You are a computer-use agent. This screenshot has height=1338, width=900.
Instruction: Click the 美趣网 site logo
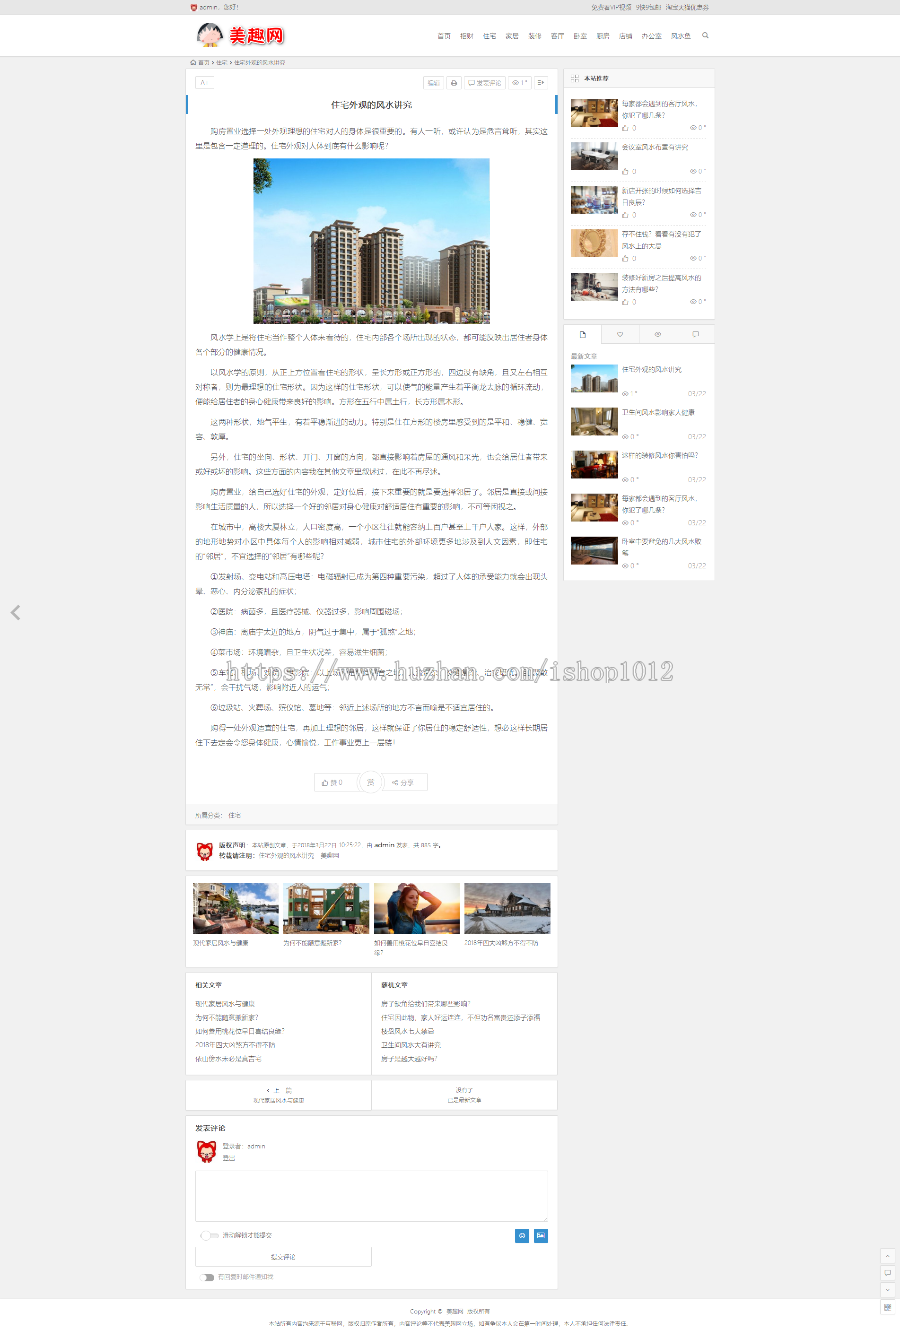coord(240,35)
